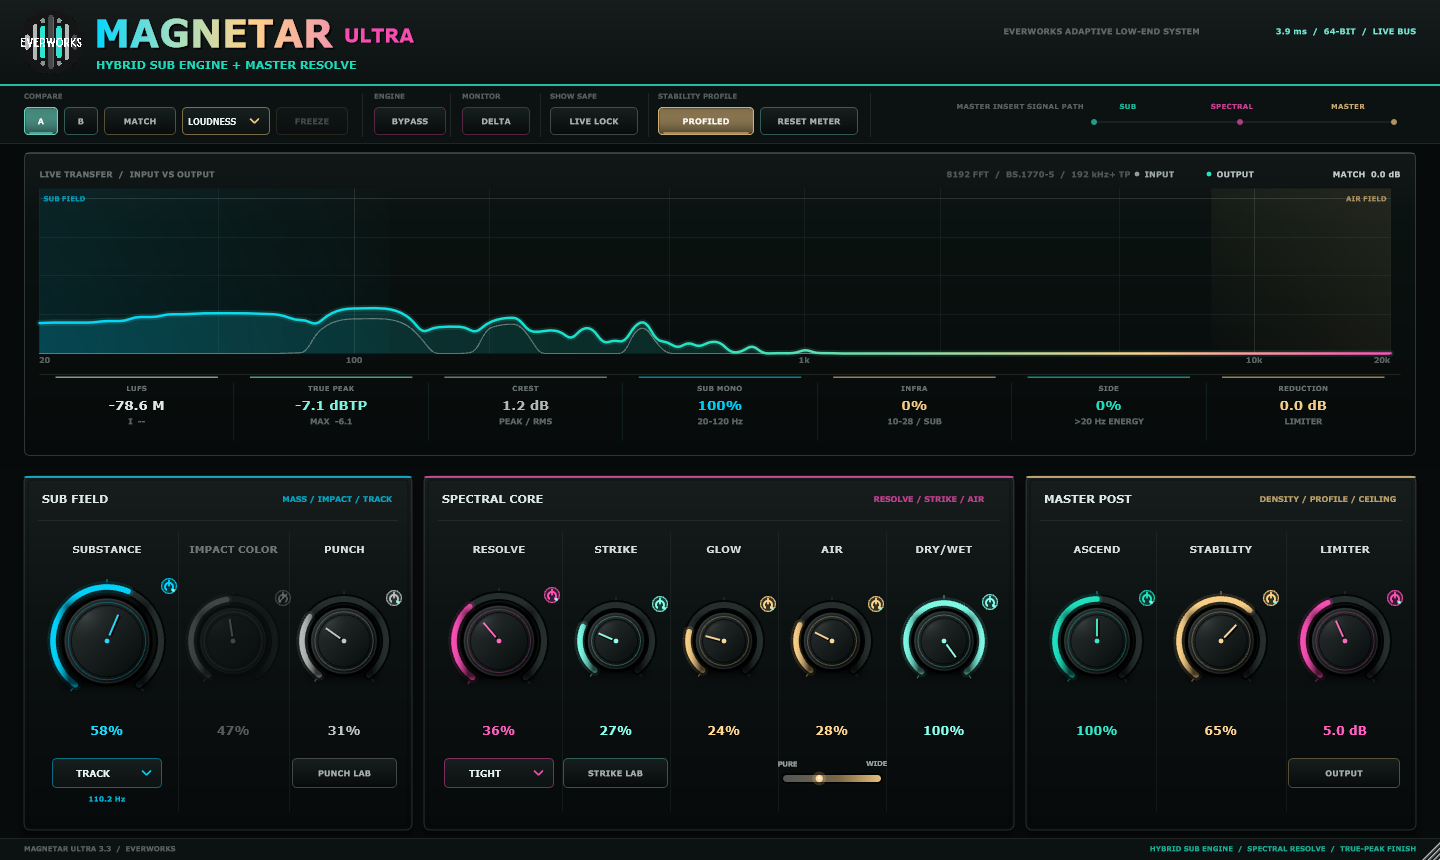Click the MASTER node on signal path
Viewport: 1440px width, 860px height.
pyautogui.click(x=1394, y=122)
